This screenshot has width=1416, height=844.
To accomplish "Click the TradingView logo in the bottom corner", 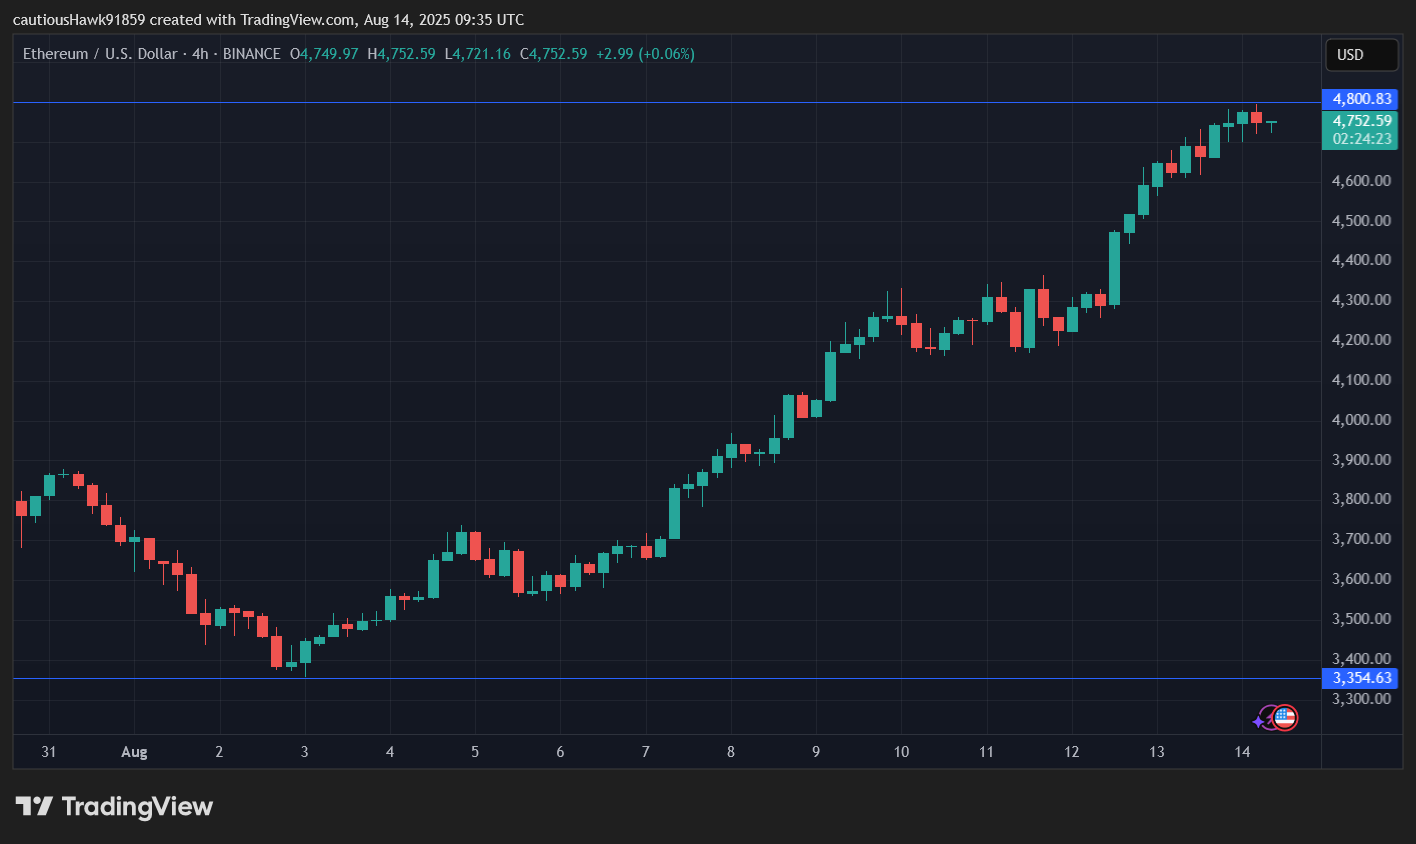I will (x=115, y=806).
